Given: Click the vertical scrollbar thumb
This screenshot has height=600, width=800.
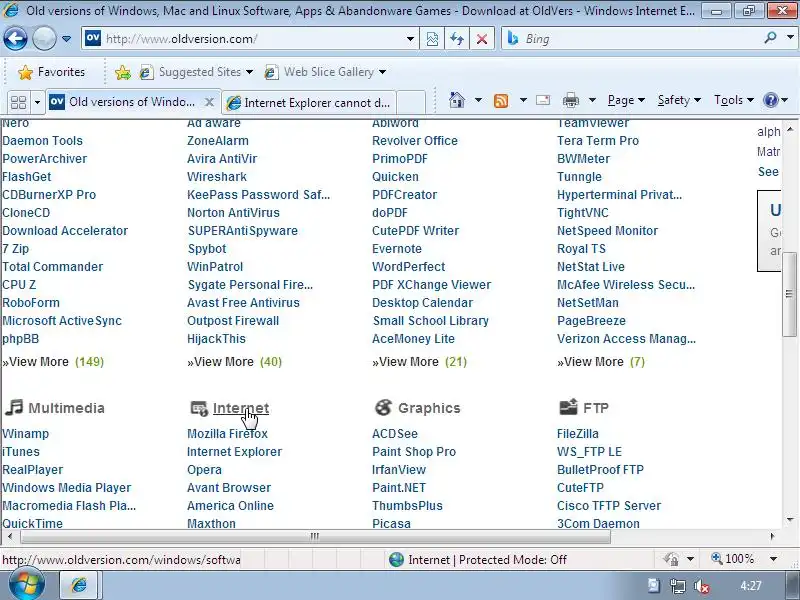Looking at the screenshot, I should point(789,293).
